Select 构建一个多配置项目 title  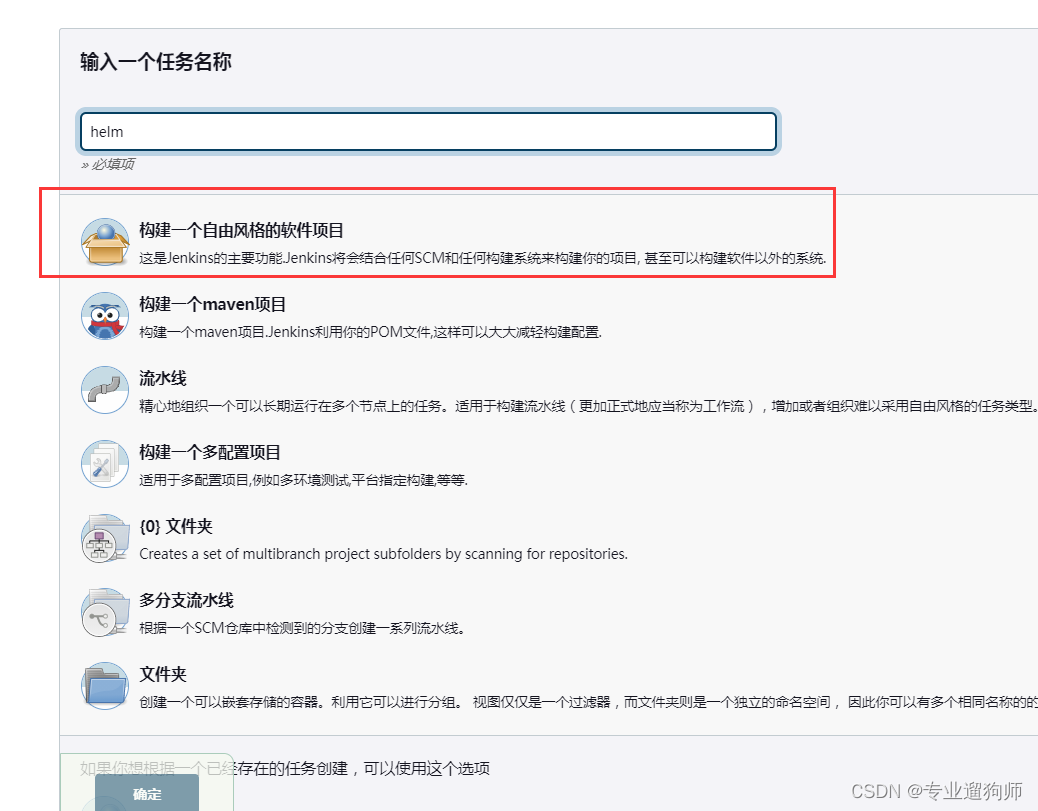click(210, 453)
